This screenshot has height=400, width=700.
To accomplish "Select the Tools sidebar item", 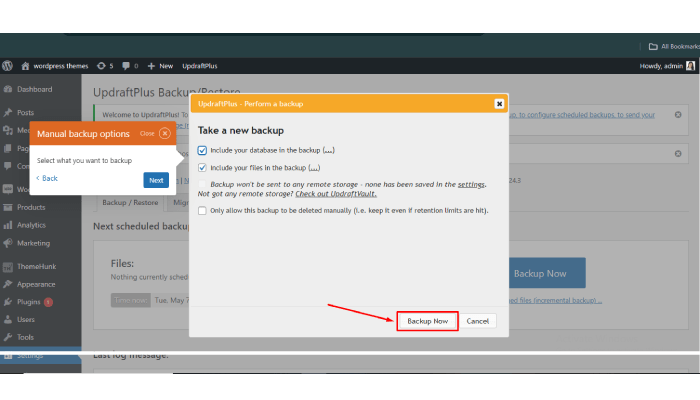I will [25, 337].
